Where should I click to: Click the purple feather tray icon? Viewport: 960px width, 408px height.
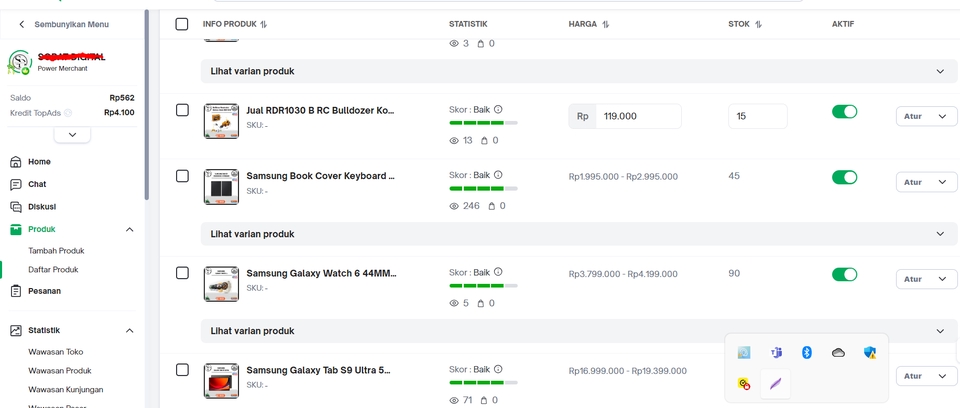[x=776, y=384]
